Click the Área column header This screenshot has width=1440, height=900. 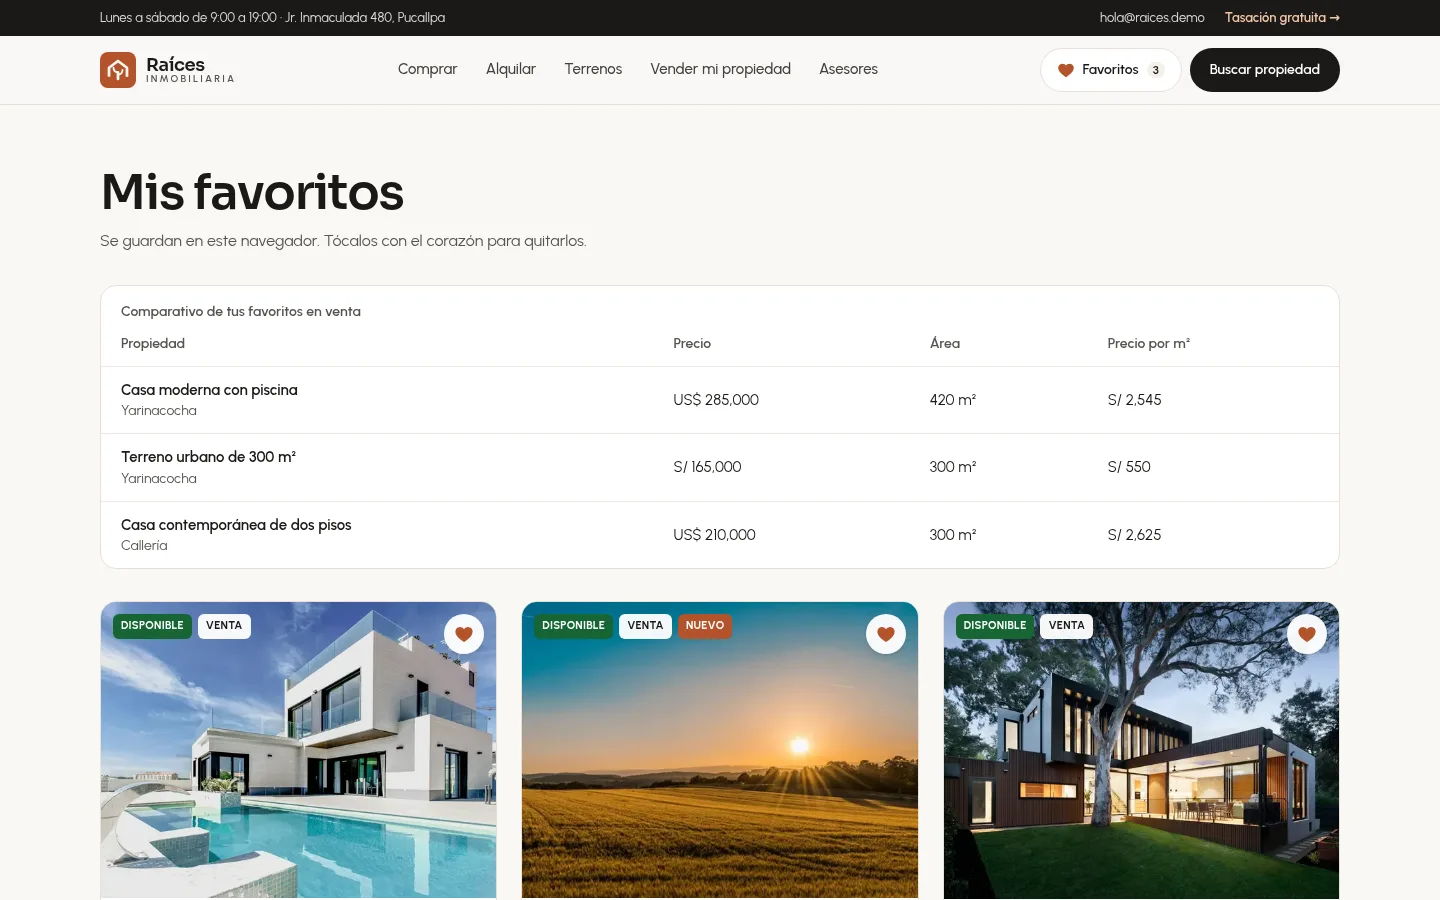(x=945, y=343)
